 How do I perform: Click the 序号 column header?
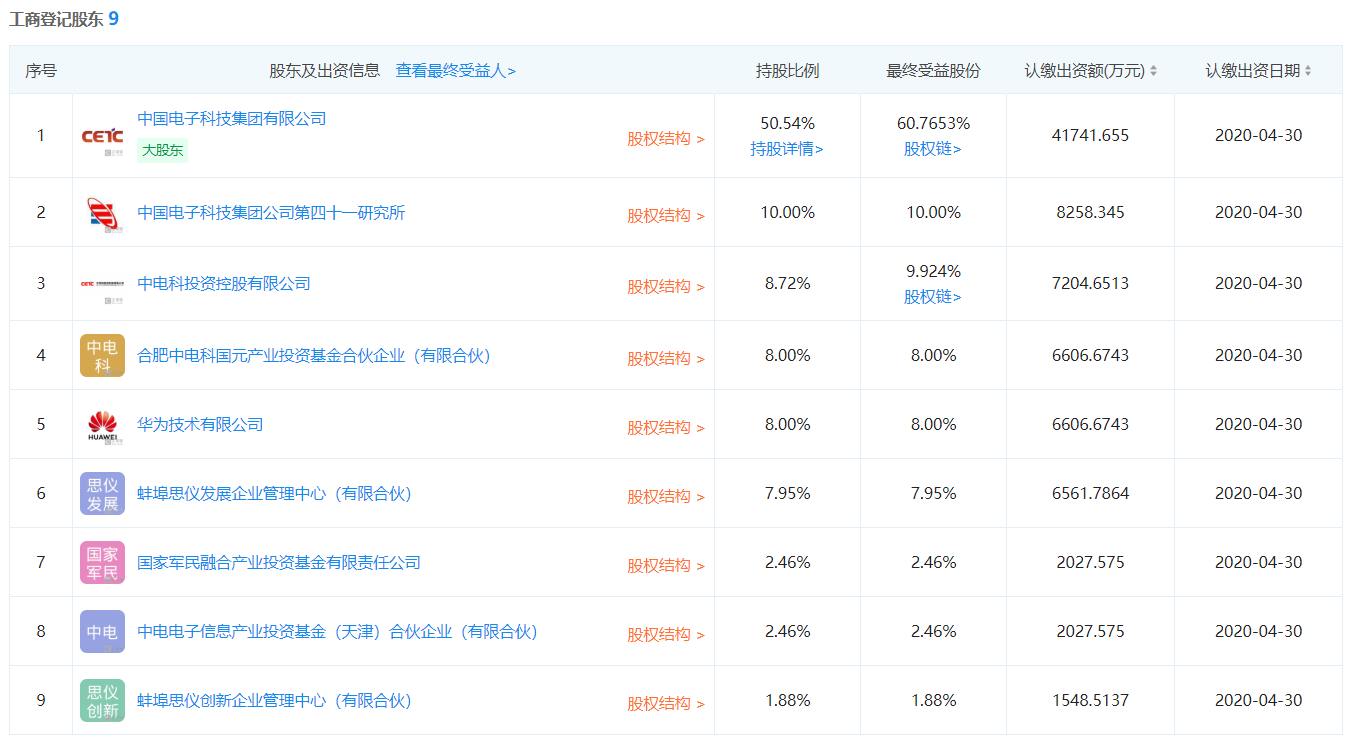click(41, 71)
